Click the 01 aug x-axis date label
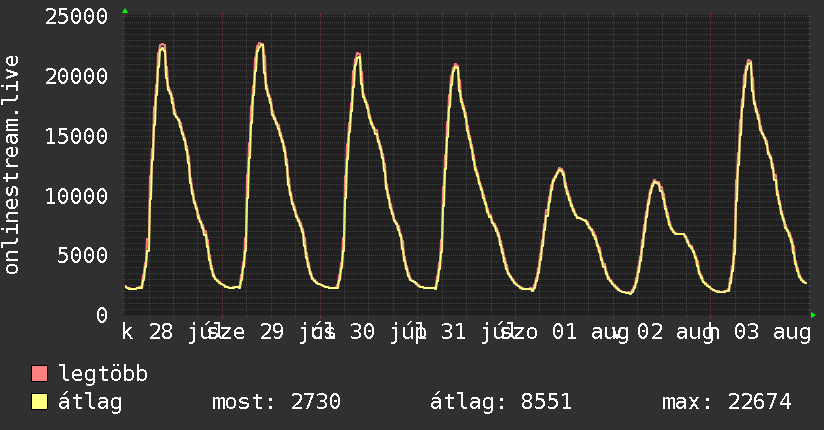Image resolution: width=824 pixels, height=430 pixels. (590, 332)
